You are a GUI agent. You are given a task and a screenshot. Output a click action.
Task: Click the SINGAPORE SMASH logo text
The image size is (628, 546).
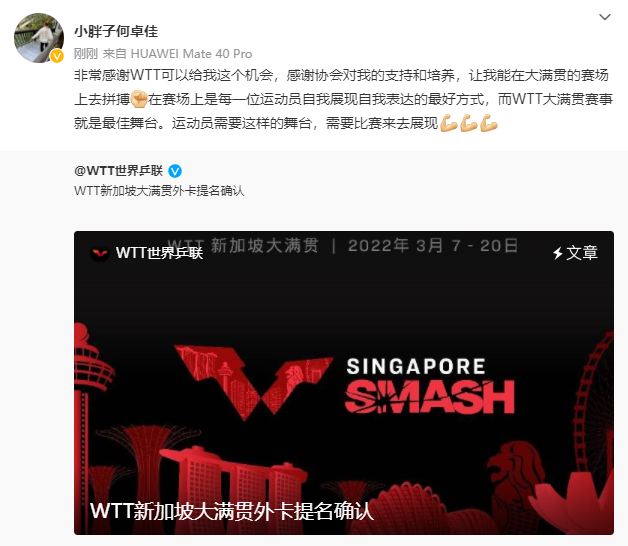pos(430,385)
